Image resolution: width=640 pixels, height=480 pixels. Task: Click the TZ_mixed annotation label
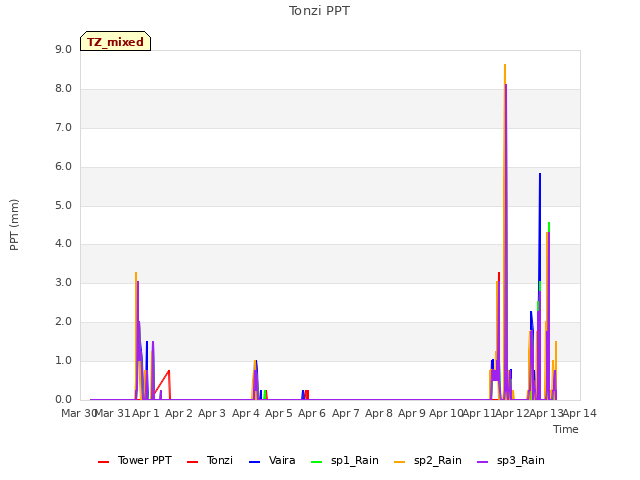116,41
